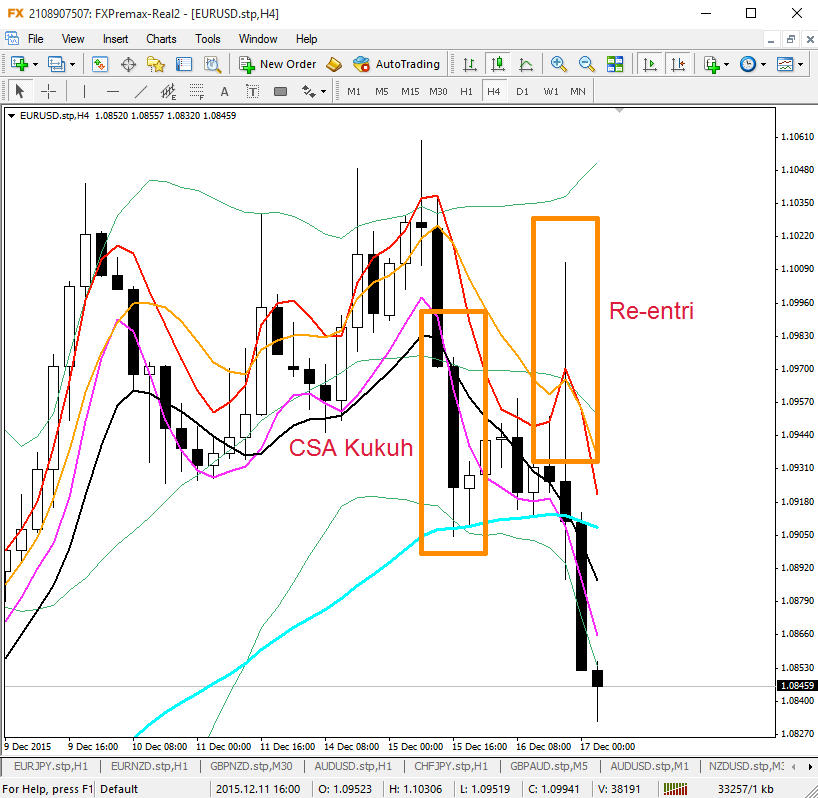This screenshot has width=818, height=798.
Task: Expand the Indicators dropdown arrow
Action: coord(727,65)
